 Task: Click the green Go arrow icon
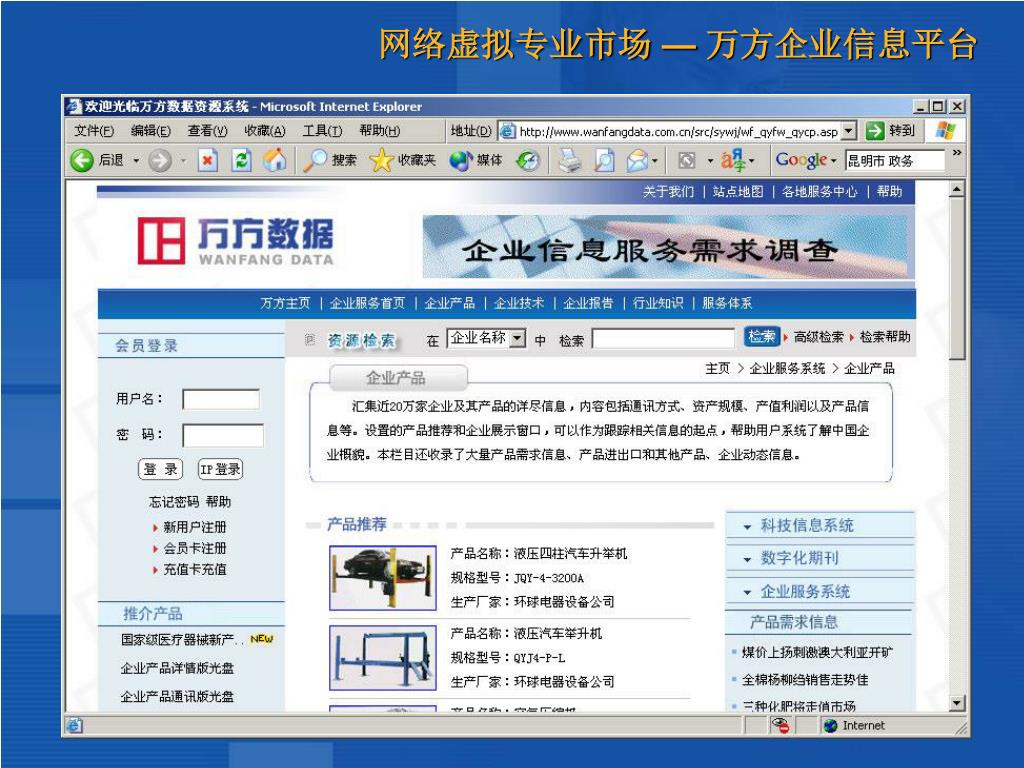tap(874, 131)
